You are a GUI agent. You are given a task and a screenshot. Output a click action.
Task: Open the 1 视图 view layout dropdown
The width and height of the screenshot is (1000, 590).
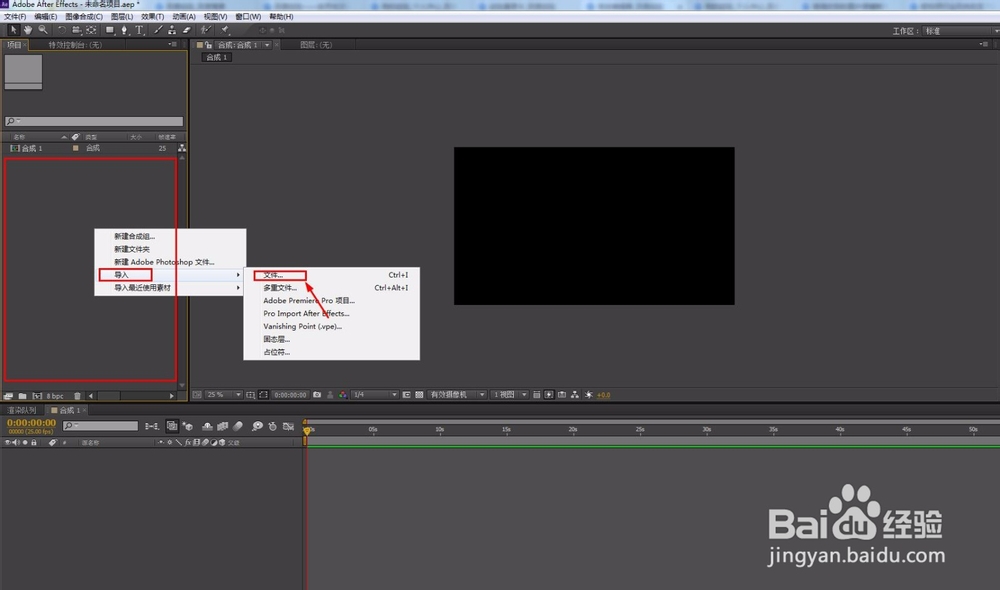(510, 395)
